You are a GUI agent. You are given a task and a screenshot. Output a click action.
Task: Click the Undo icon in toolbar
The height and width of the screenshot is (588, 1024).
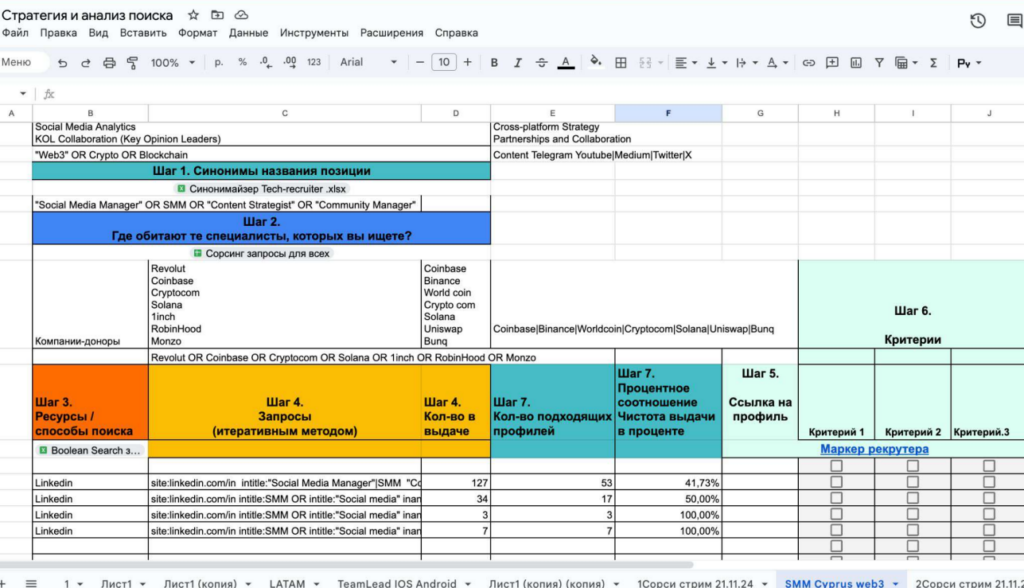coord(62,63)
